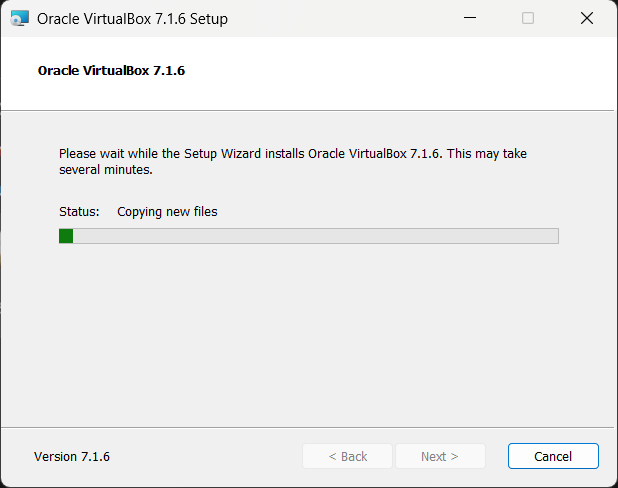618x488 pixels.
Task: Click the VirtualBox installer icon in title bar
Action: click(x=20, y=18)
